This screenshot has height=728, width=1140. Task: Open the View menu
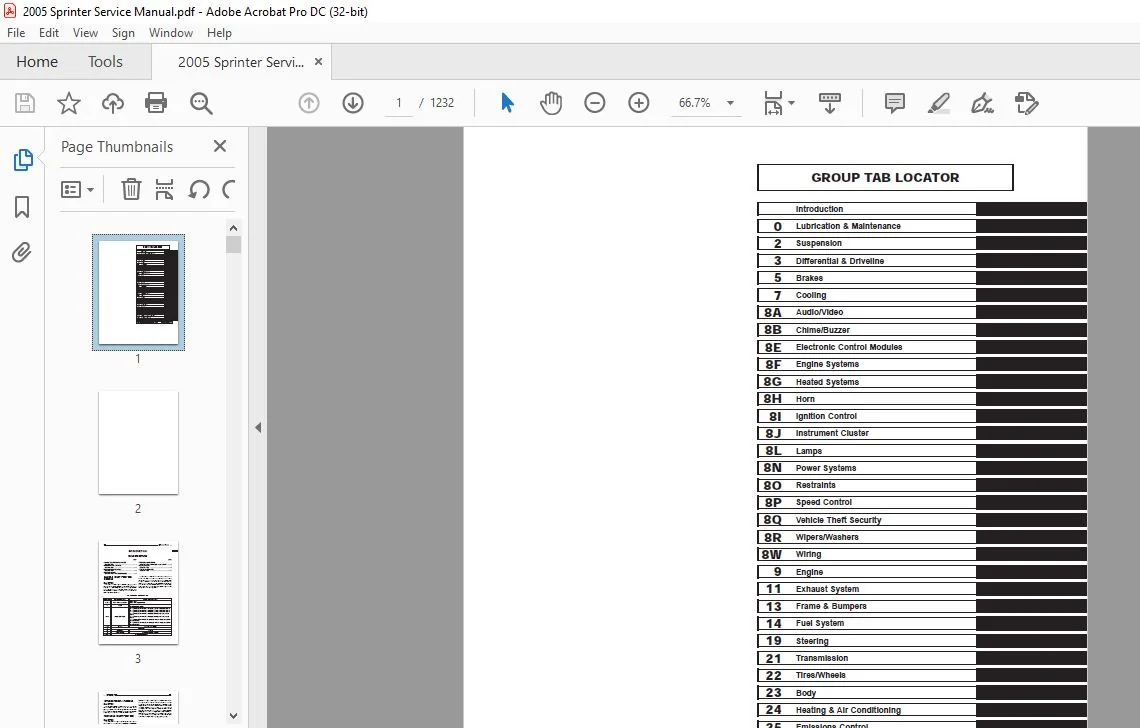click(85, 33)
